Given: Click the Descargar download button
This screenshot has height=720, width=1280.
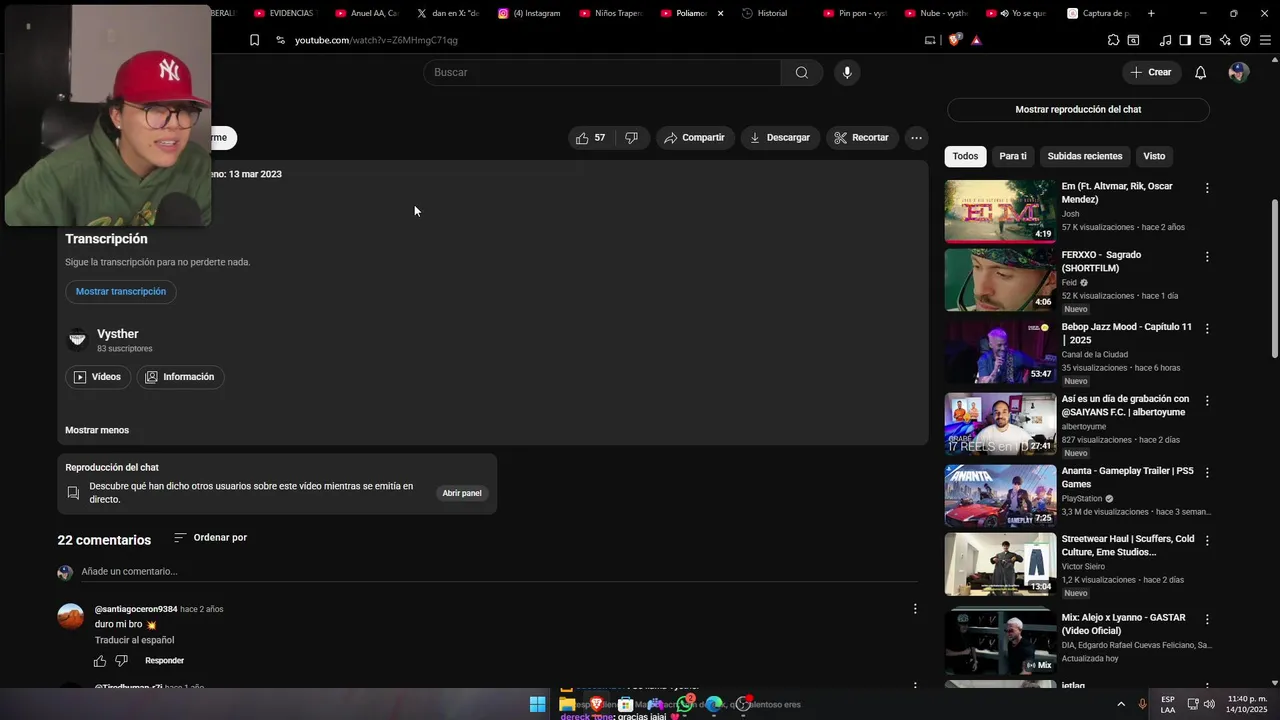Looking at the screenshot, I should [780, 138].
